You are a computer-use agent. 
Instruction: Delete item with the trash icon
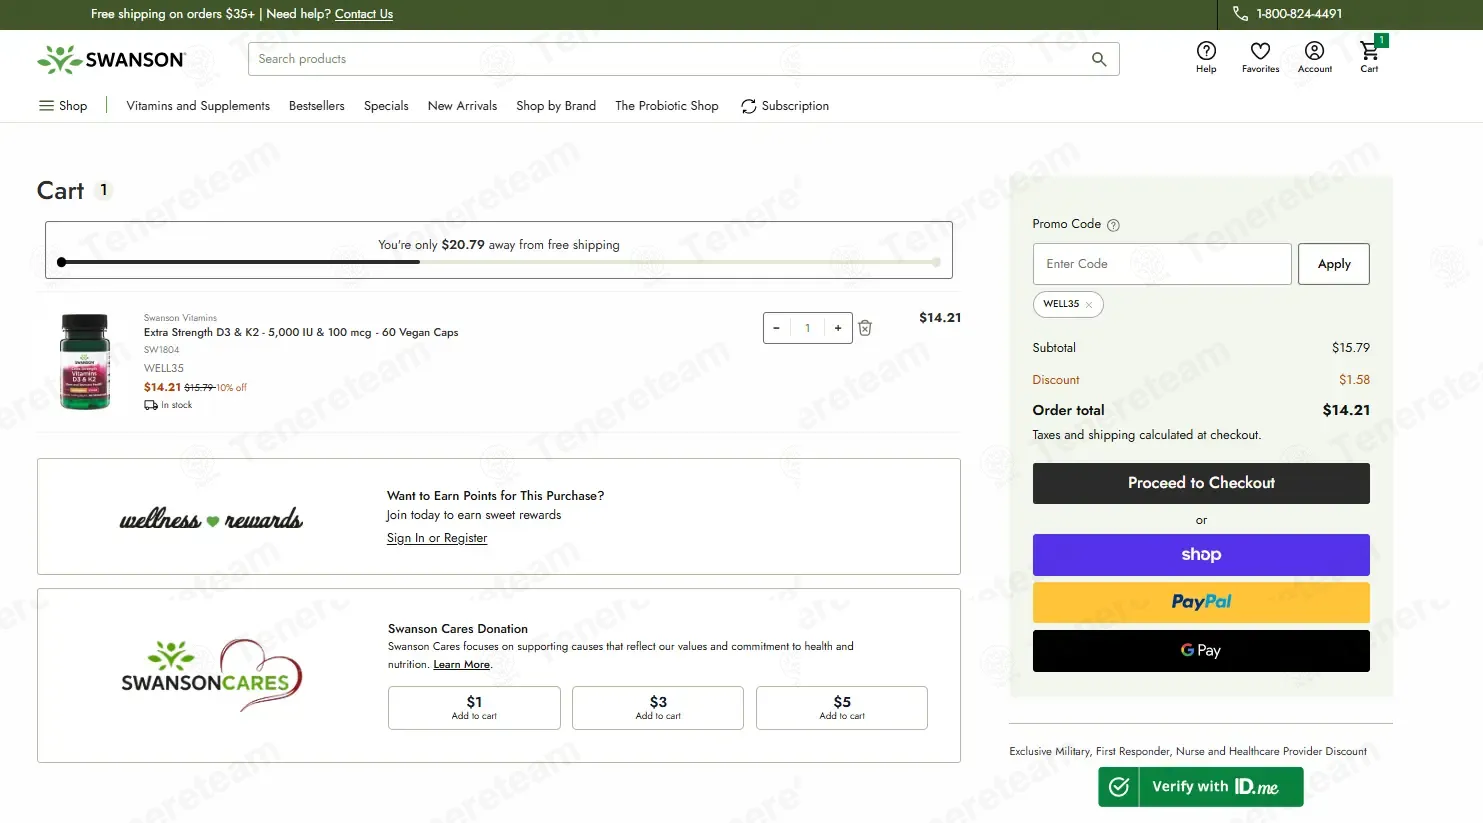point(865,328)
